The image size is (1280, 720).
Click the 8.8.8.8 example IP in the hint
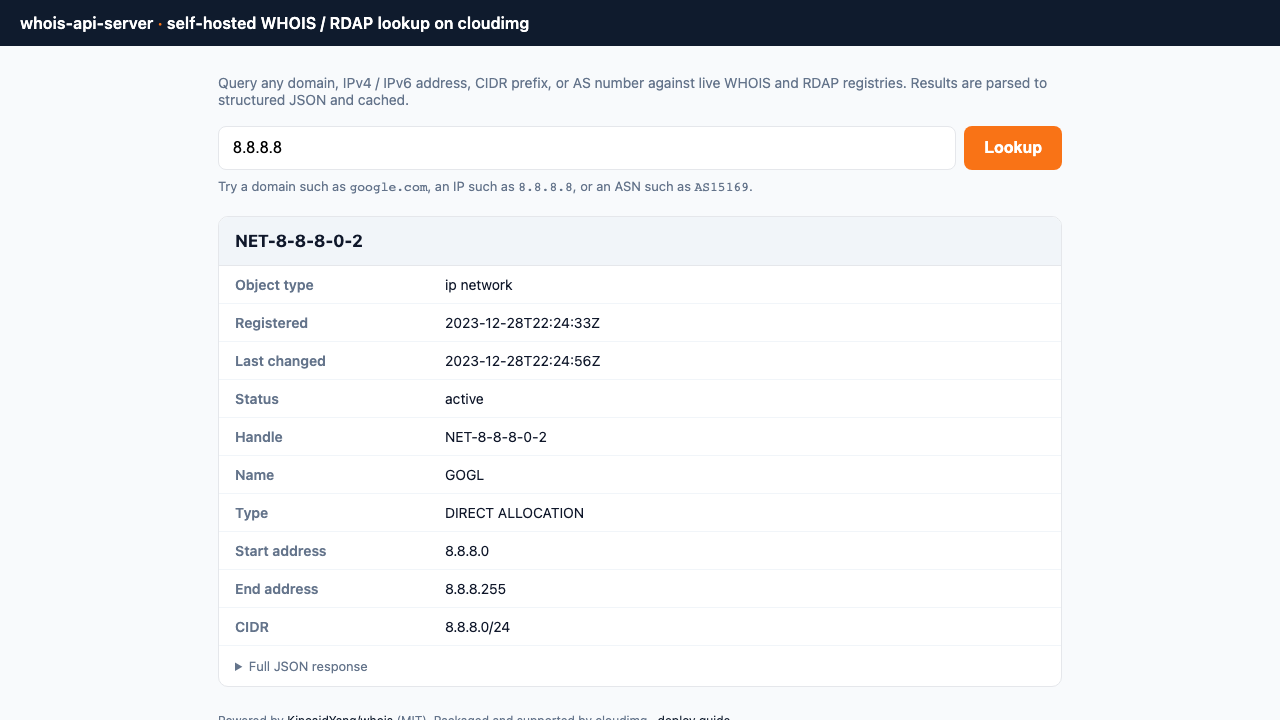click(x=545, y=187)
